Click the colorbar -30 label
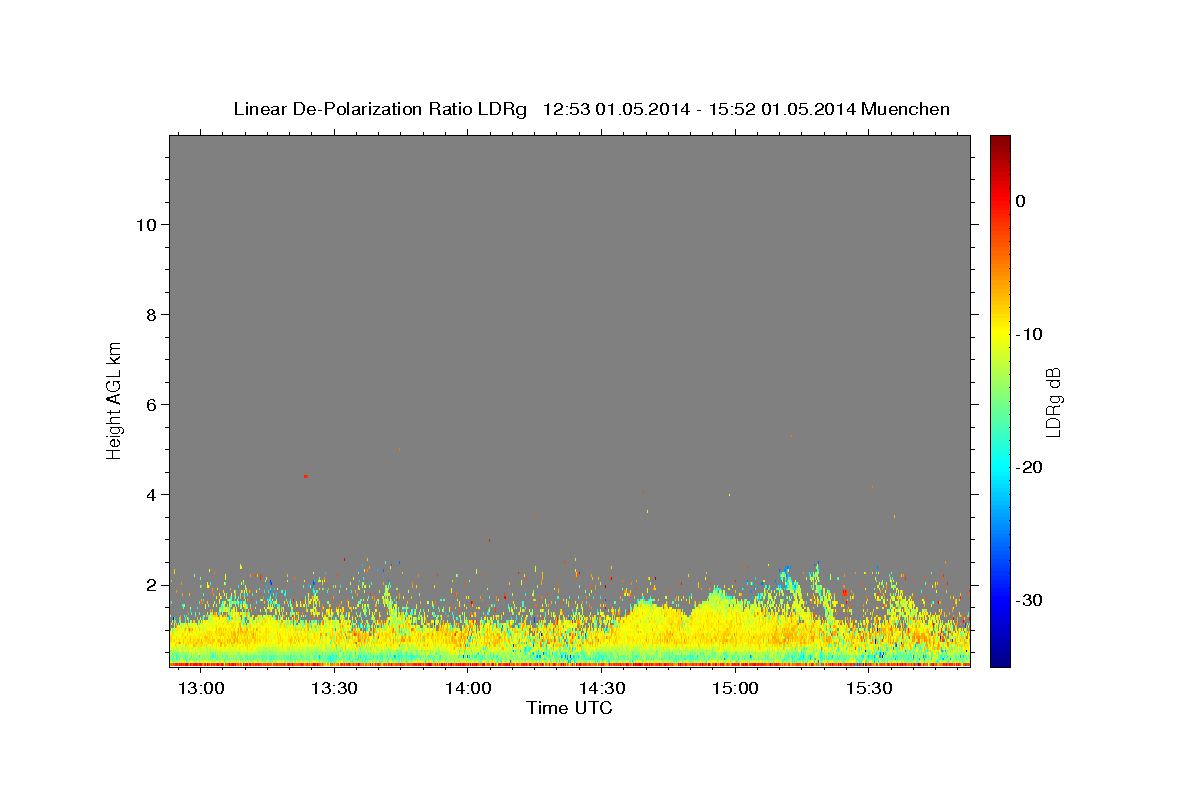 1030,600
